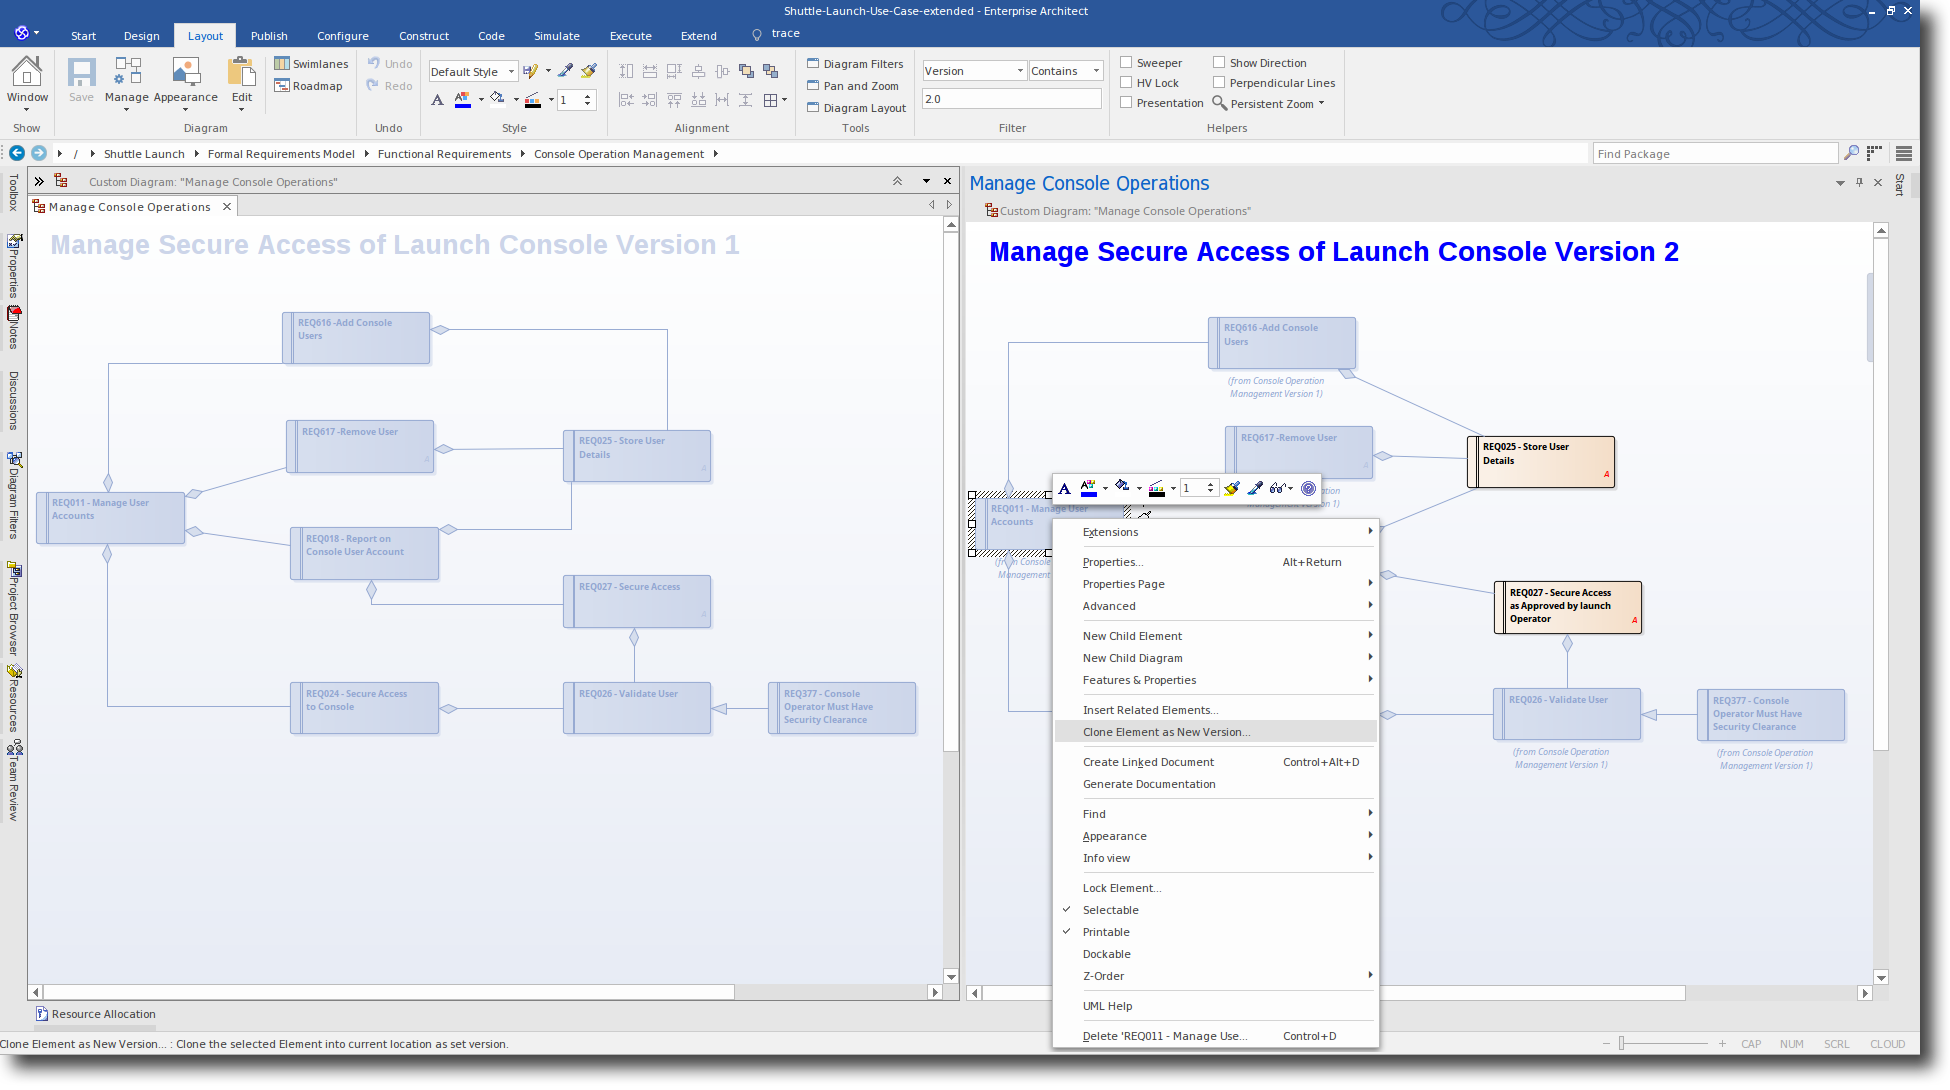Screen dimensions: 1950x1090
Task: Open the Swimlanes tool
Action: [311, 64]
